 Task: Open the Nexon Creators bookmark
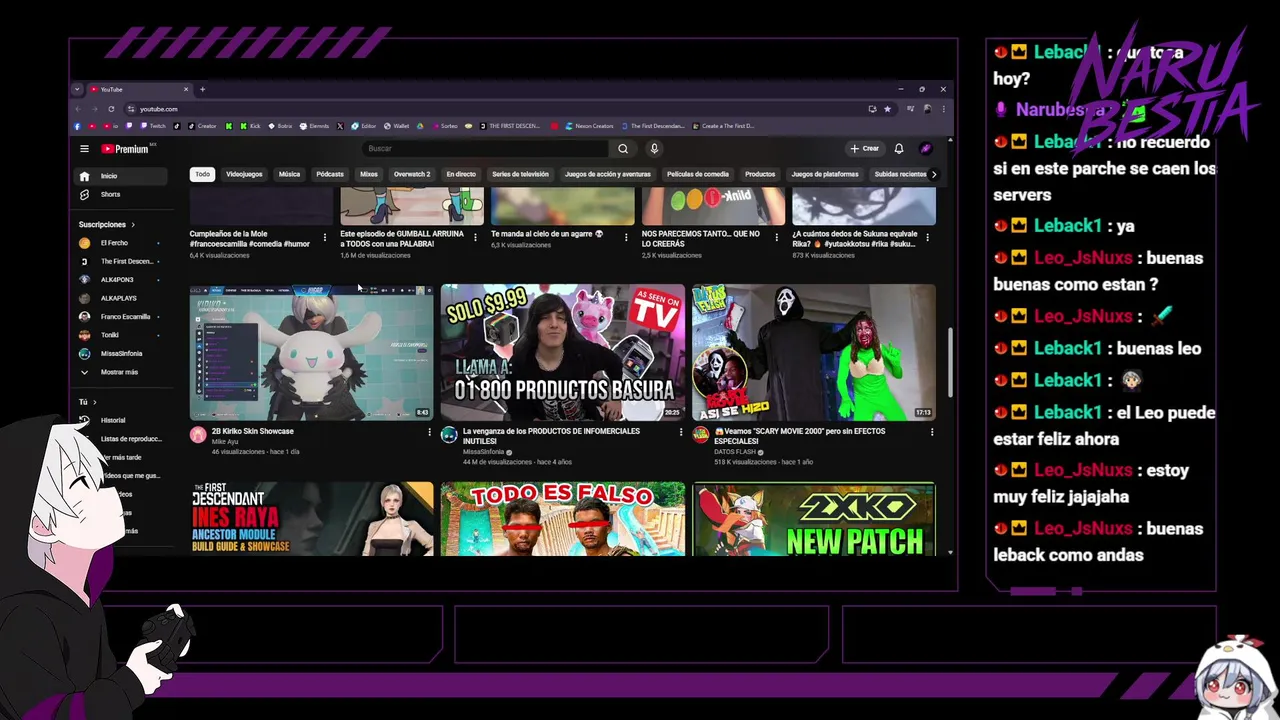click(x=590, y=126)
